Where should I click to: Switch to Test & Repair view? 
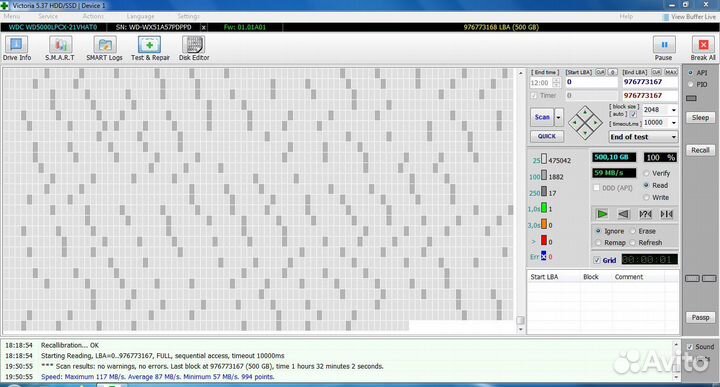150,48
